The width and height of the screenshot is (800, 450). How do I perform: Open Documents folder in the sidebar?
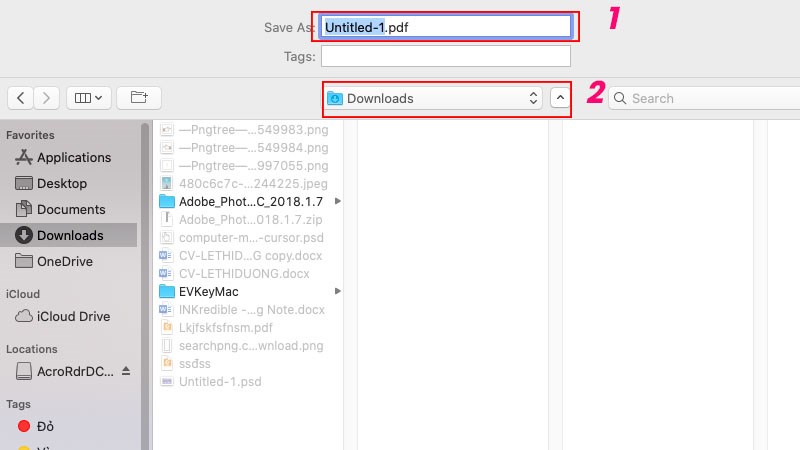70,209
